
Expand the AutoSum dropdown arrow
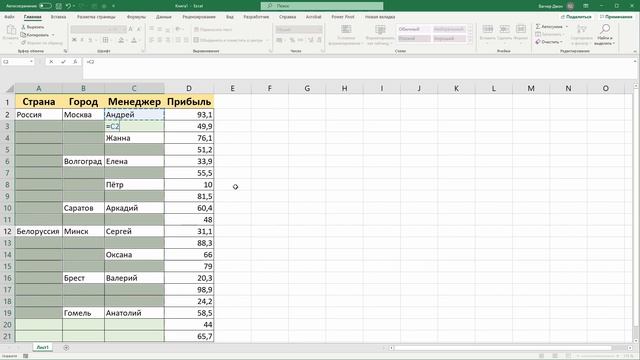[x=567, y=27]
